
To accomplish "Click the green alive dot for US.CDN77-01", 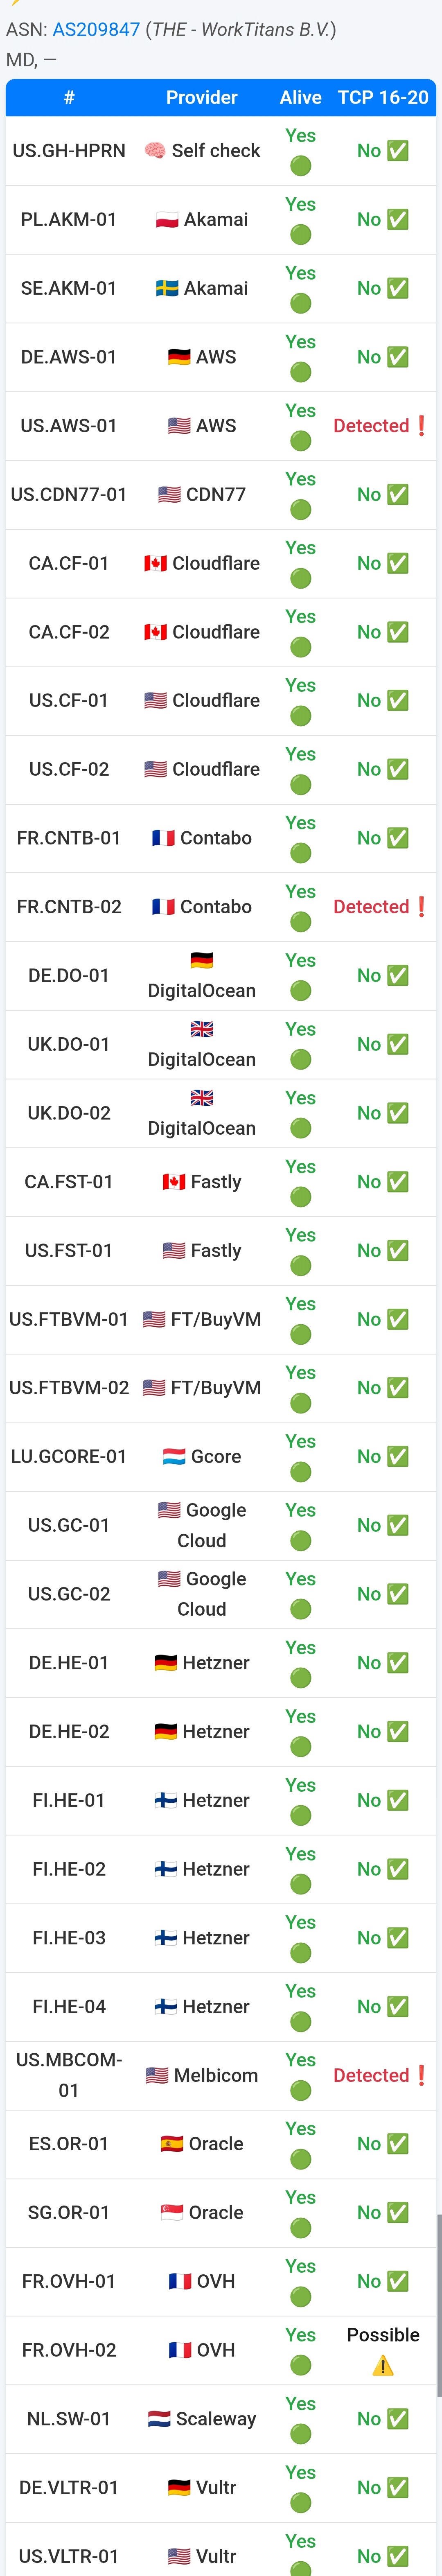I will click(x=300, y=510).
